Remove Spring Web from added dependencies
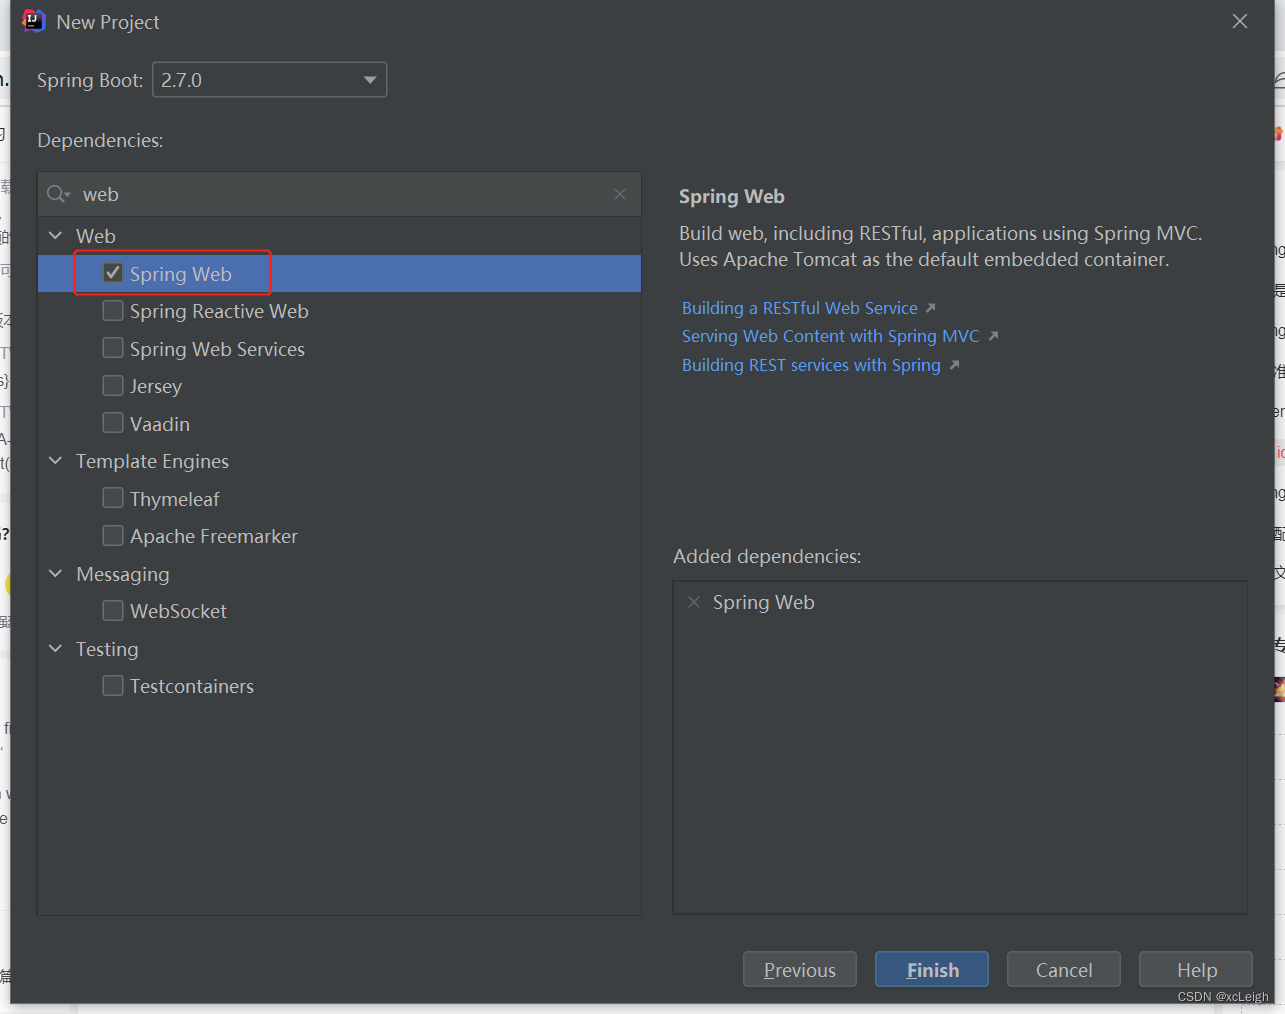This screenshot has height=1014, width=1285. pyautogui.click(x=694, y=602)
